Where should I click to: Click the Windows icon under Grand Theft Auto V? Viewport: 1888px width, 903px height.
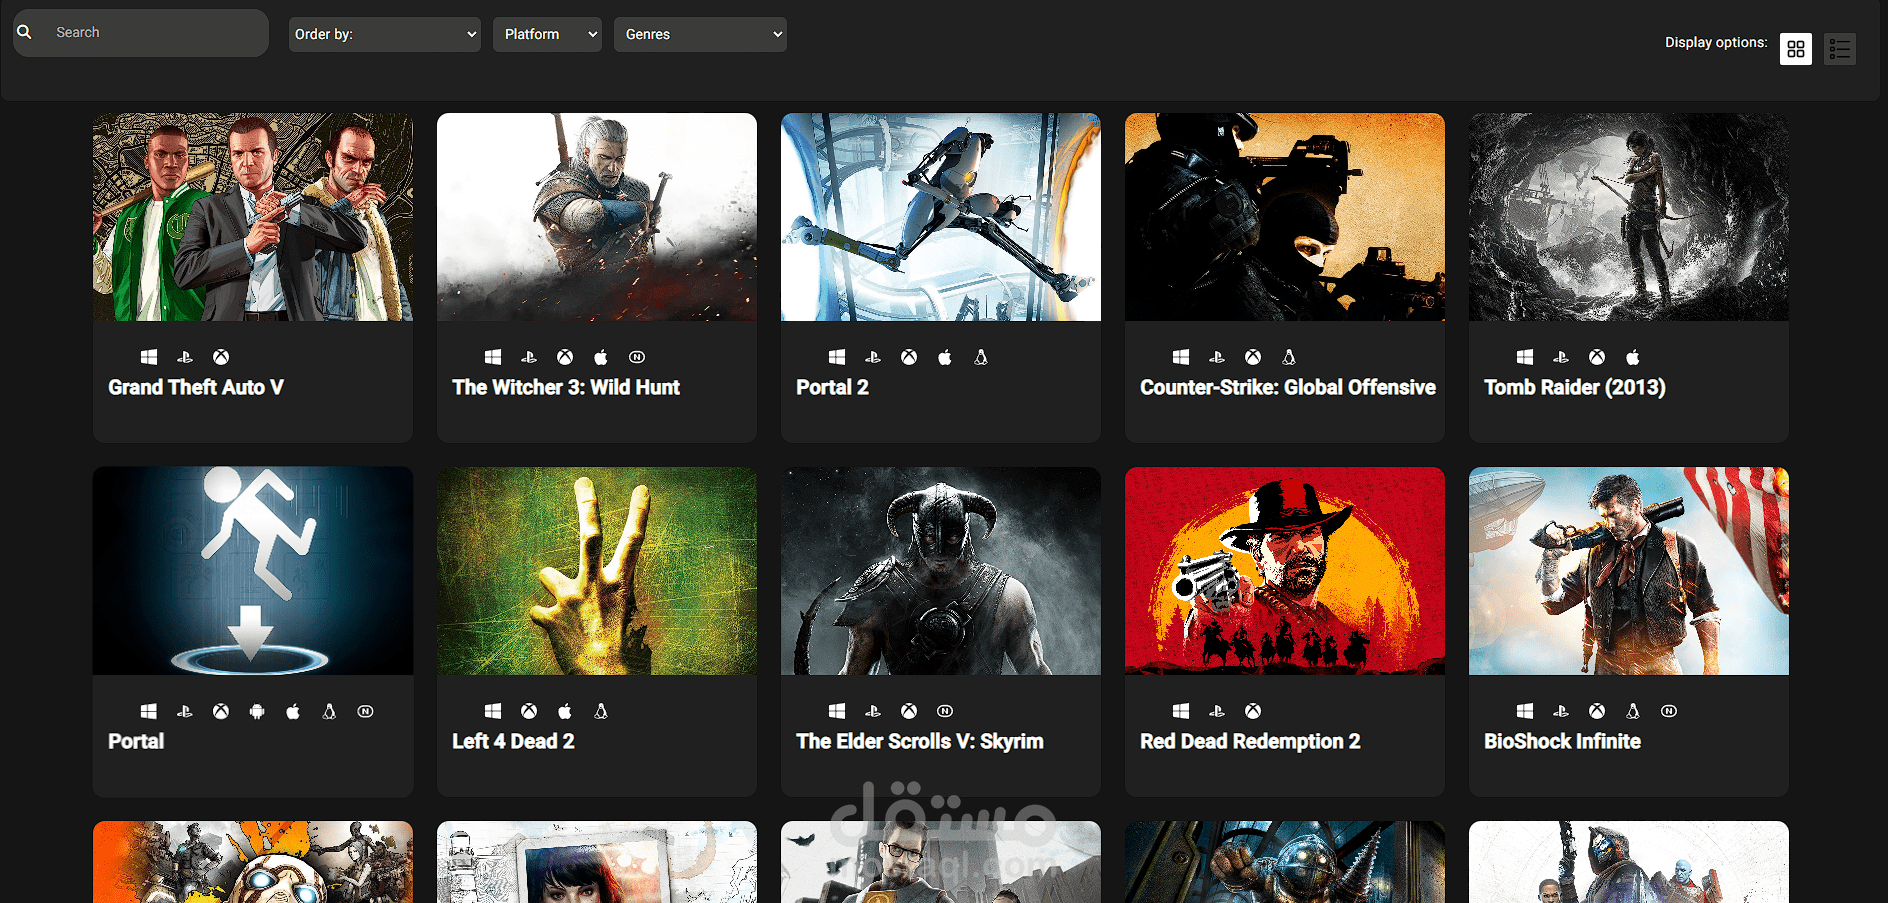(x=149, y=357)
